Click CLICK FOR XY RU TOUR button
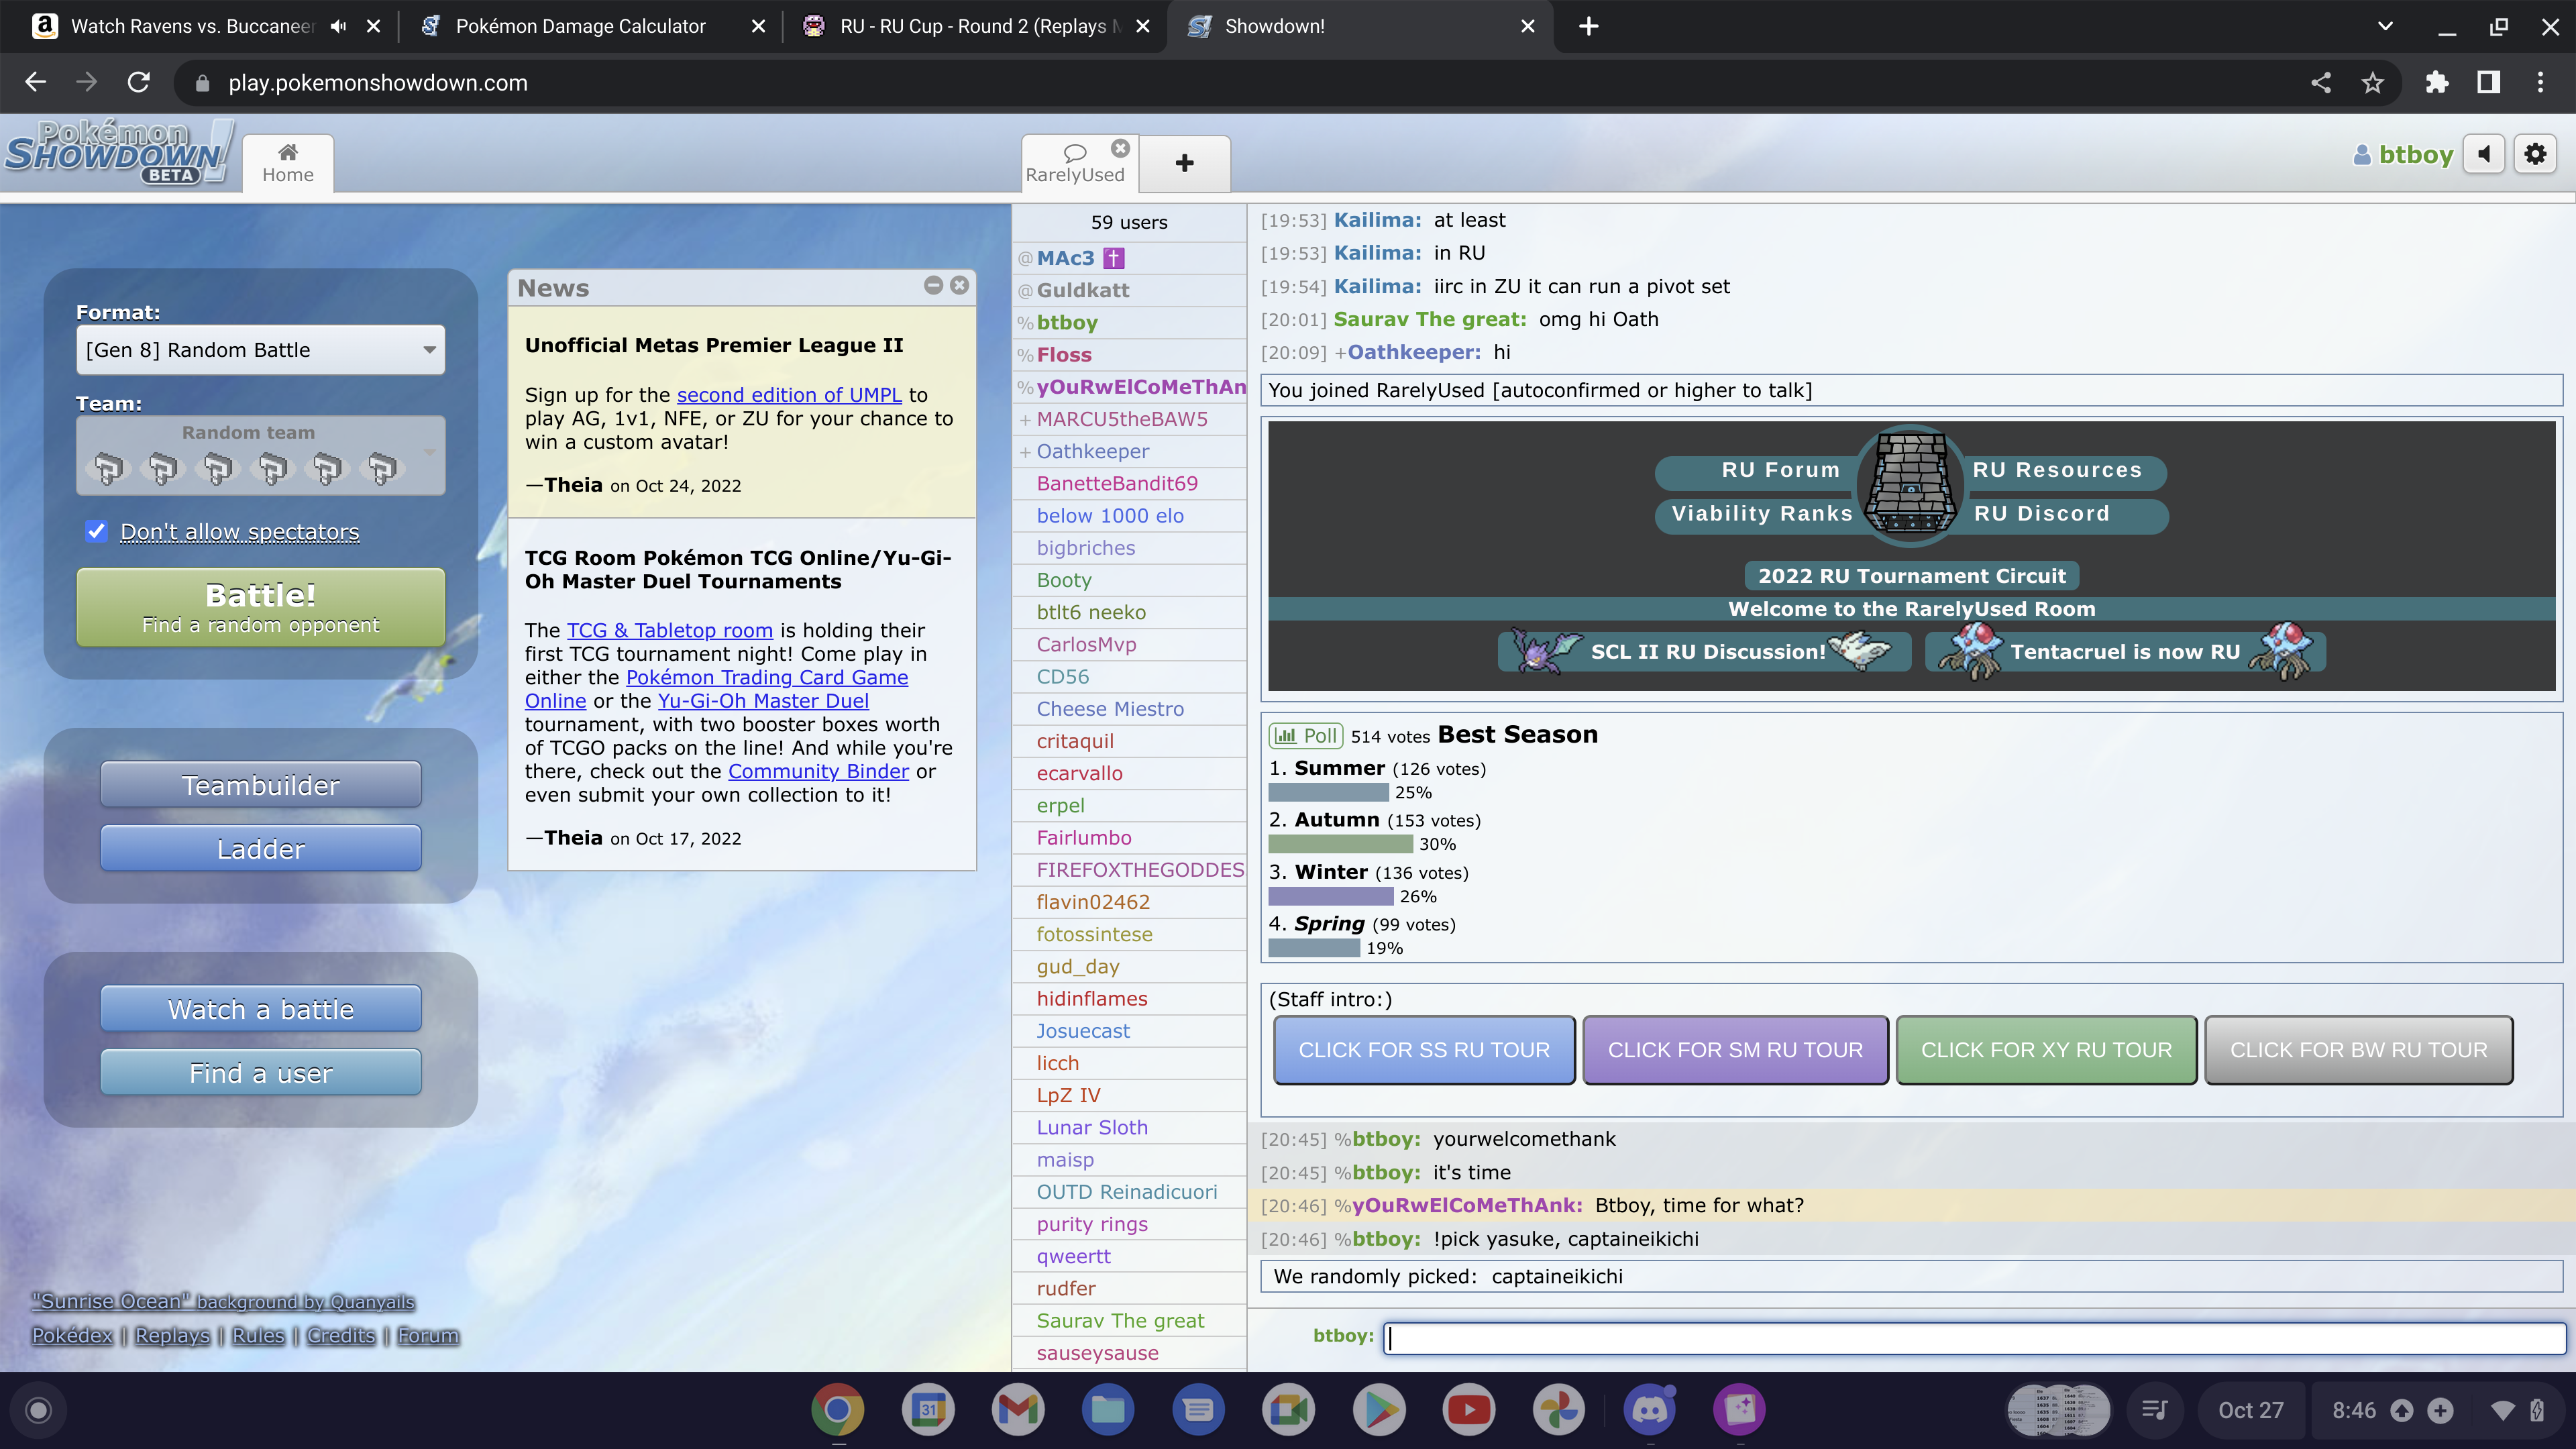 [2046, 1050]
